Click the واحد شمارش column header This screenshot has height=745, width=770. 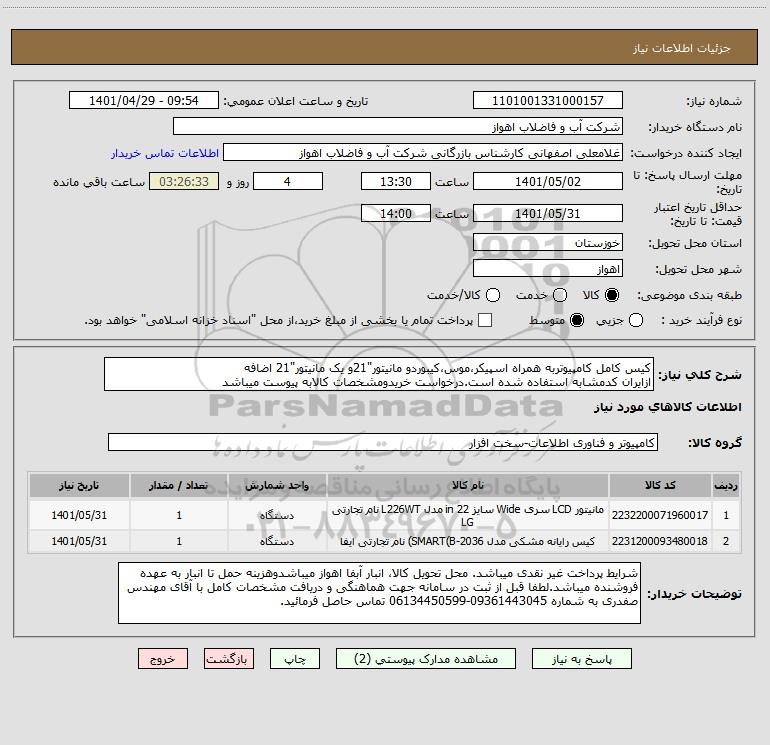277,486
